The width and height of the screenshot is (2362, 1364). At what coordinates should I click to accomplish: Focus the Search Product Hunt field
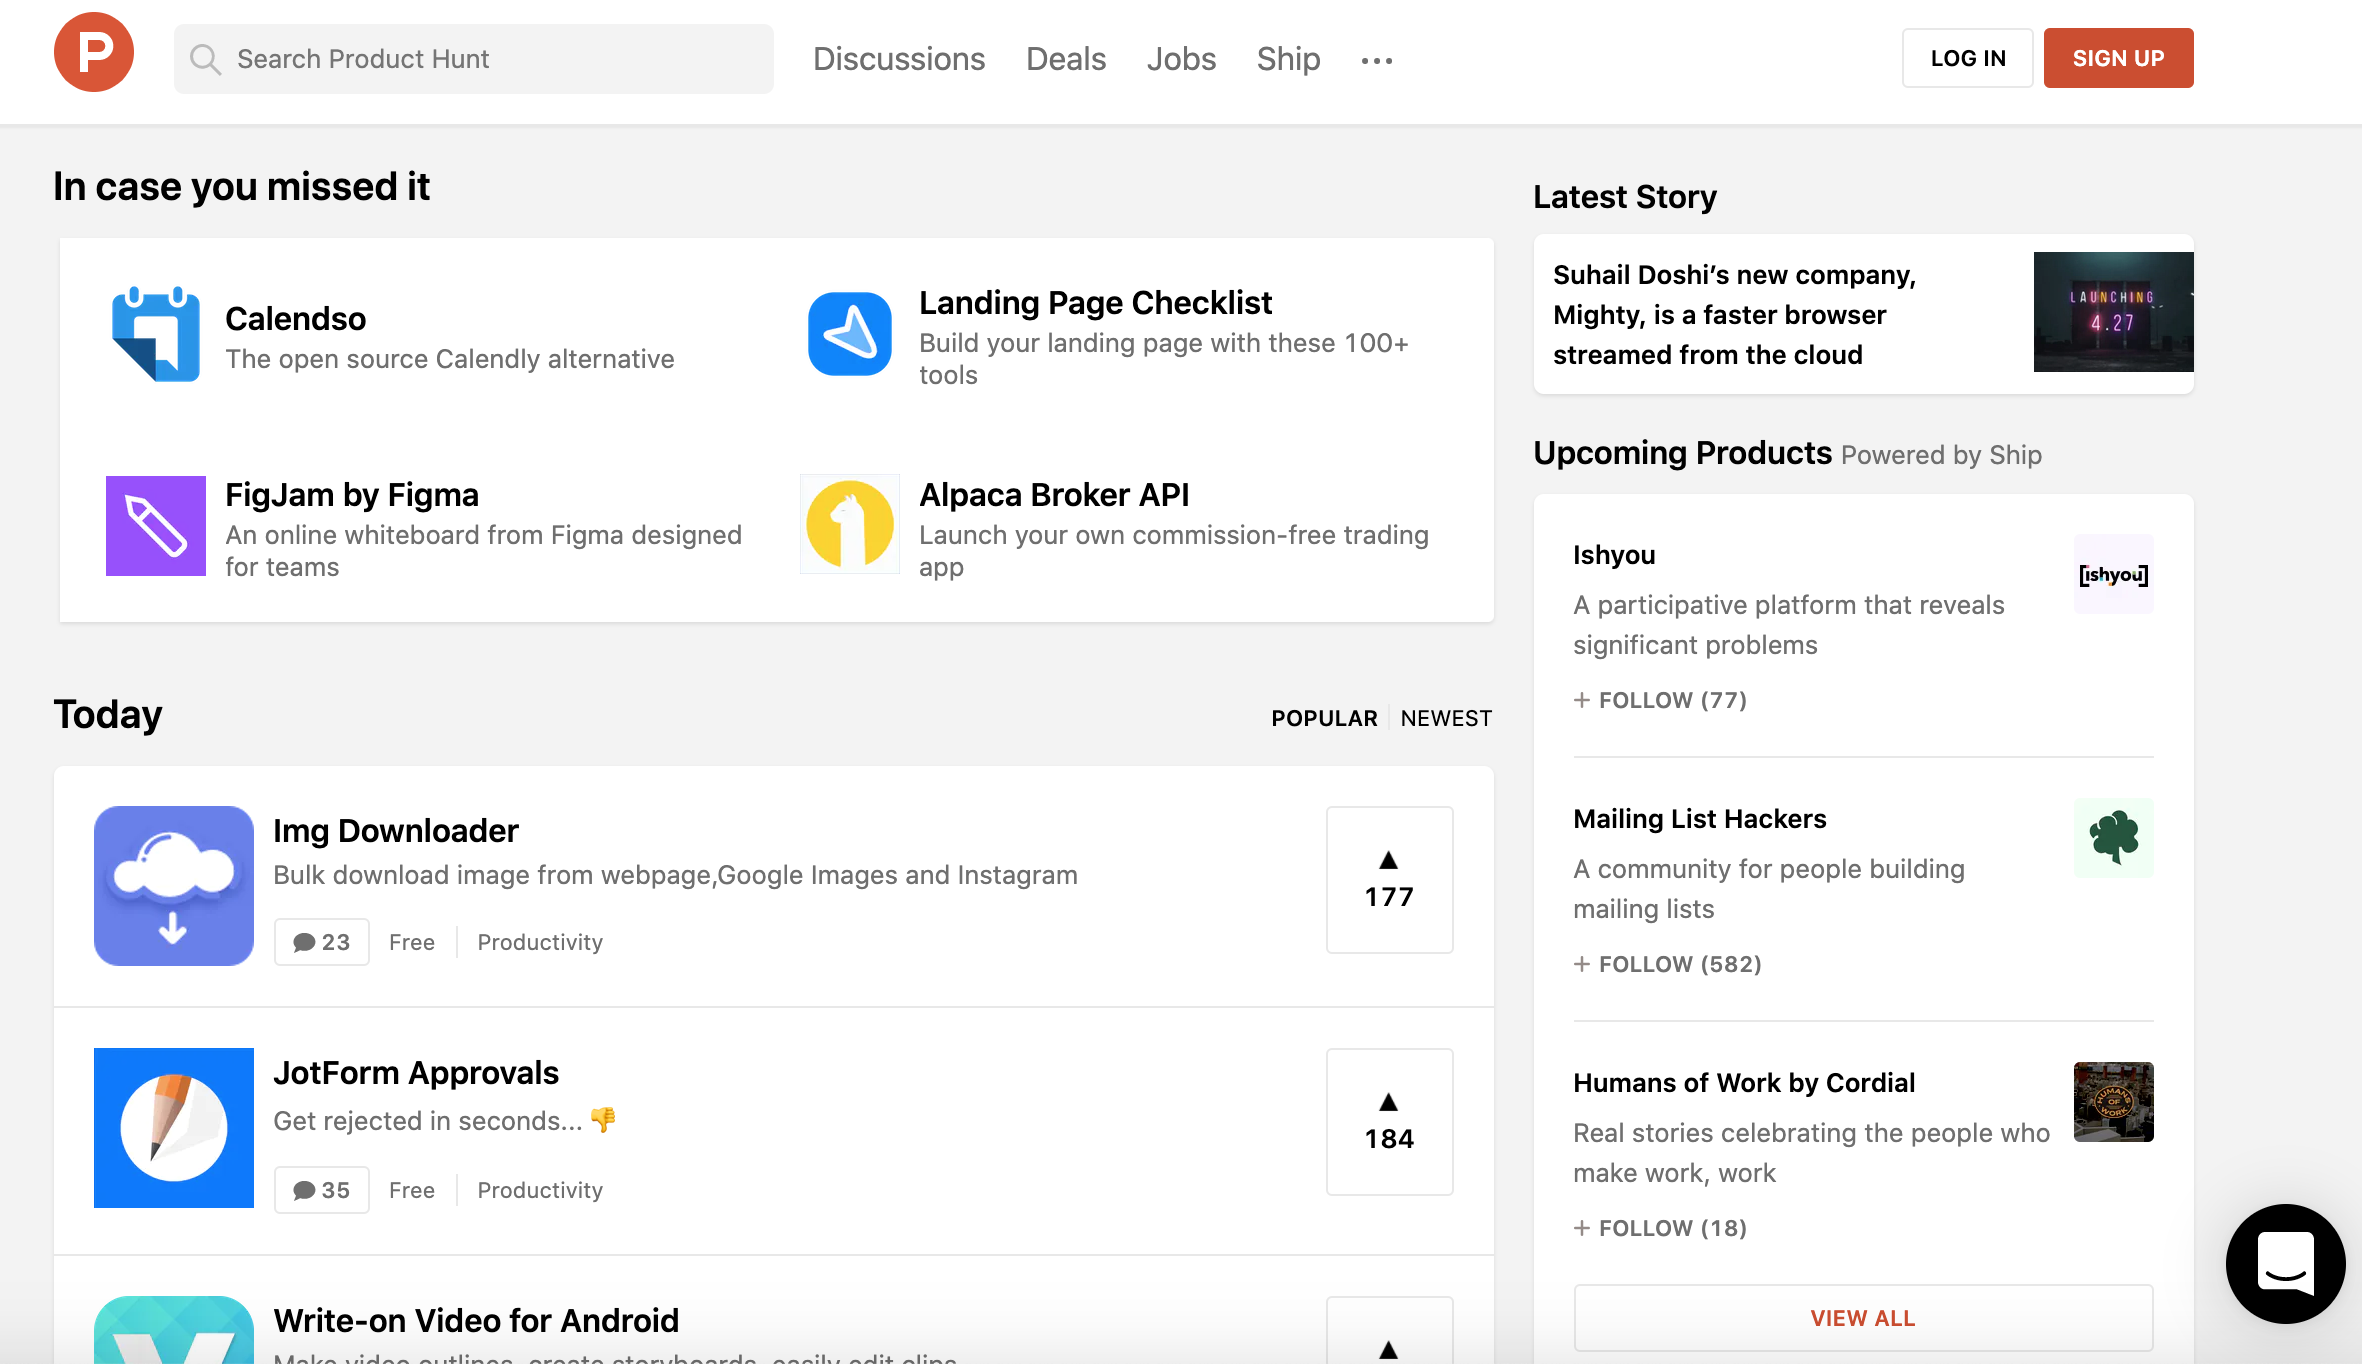click(473, 59)
